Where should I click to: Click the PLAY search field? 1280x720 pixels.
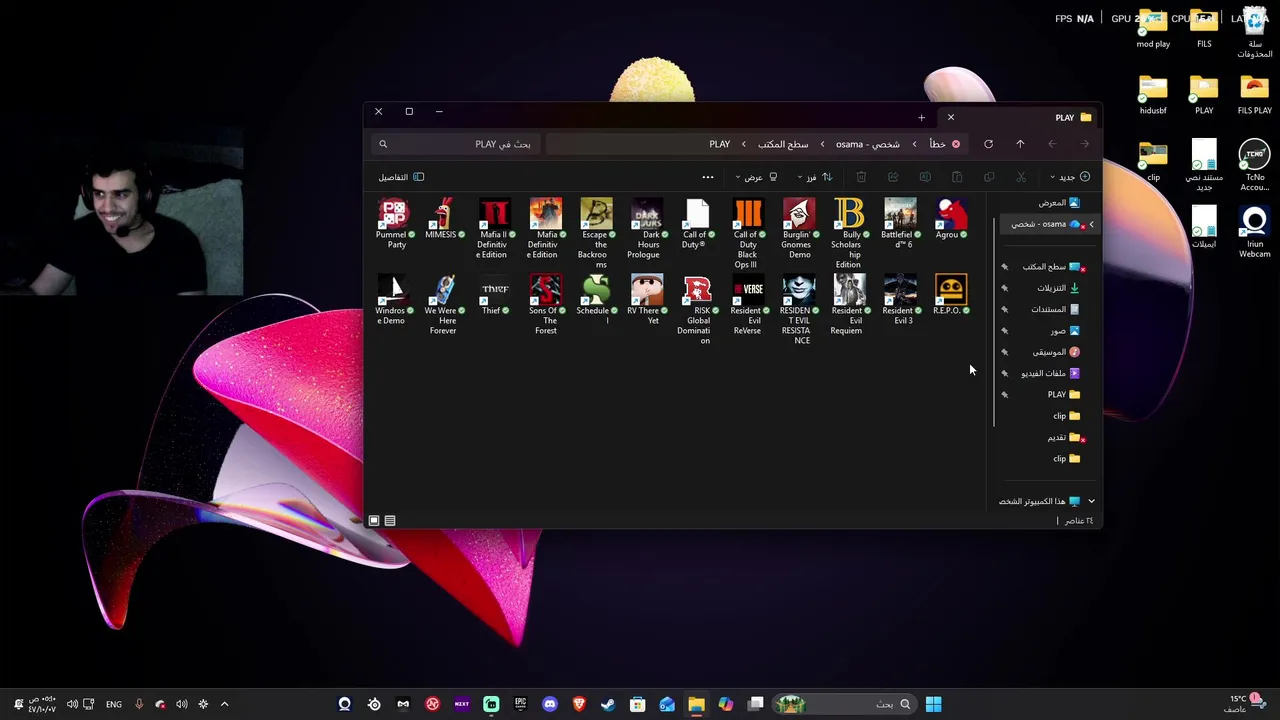tap(455, 144)
